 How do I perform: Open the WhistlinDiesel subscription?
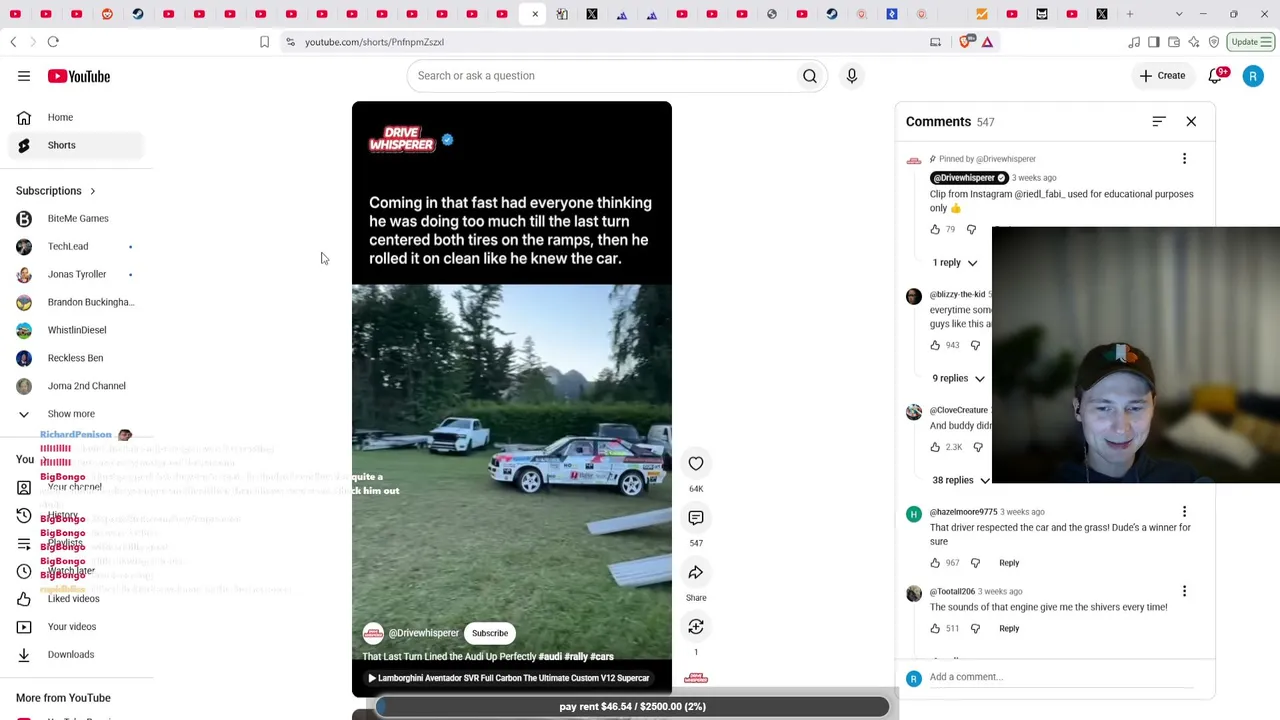[77, 330]
